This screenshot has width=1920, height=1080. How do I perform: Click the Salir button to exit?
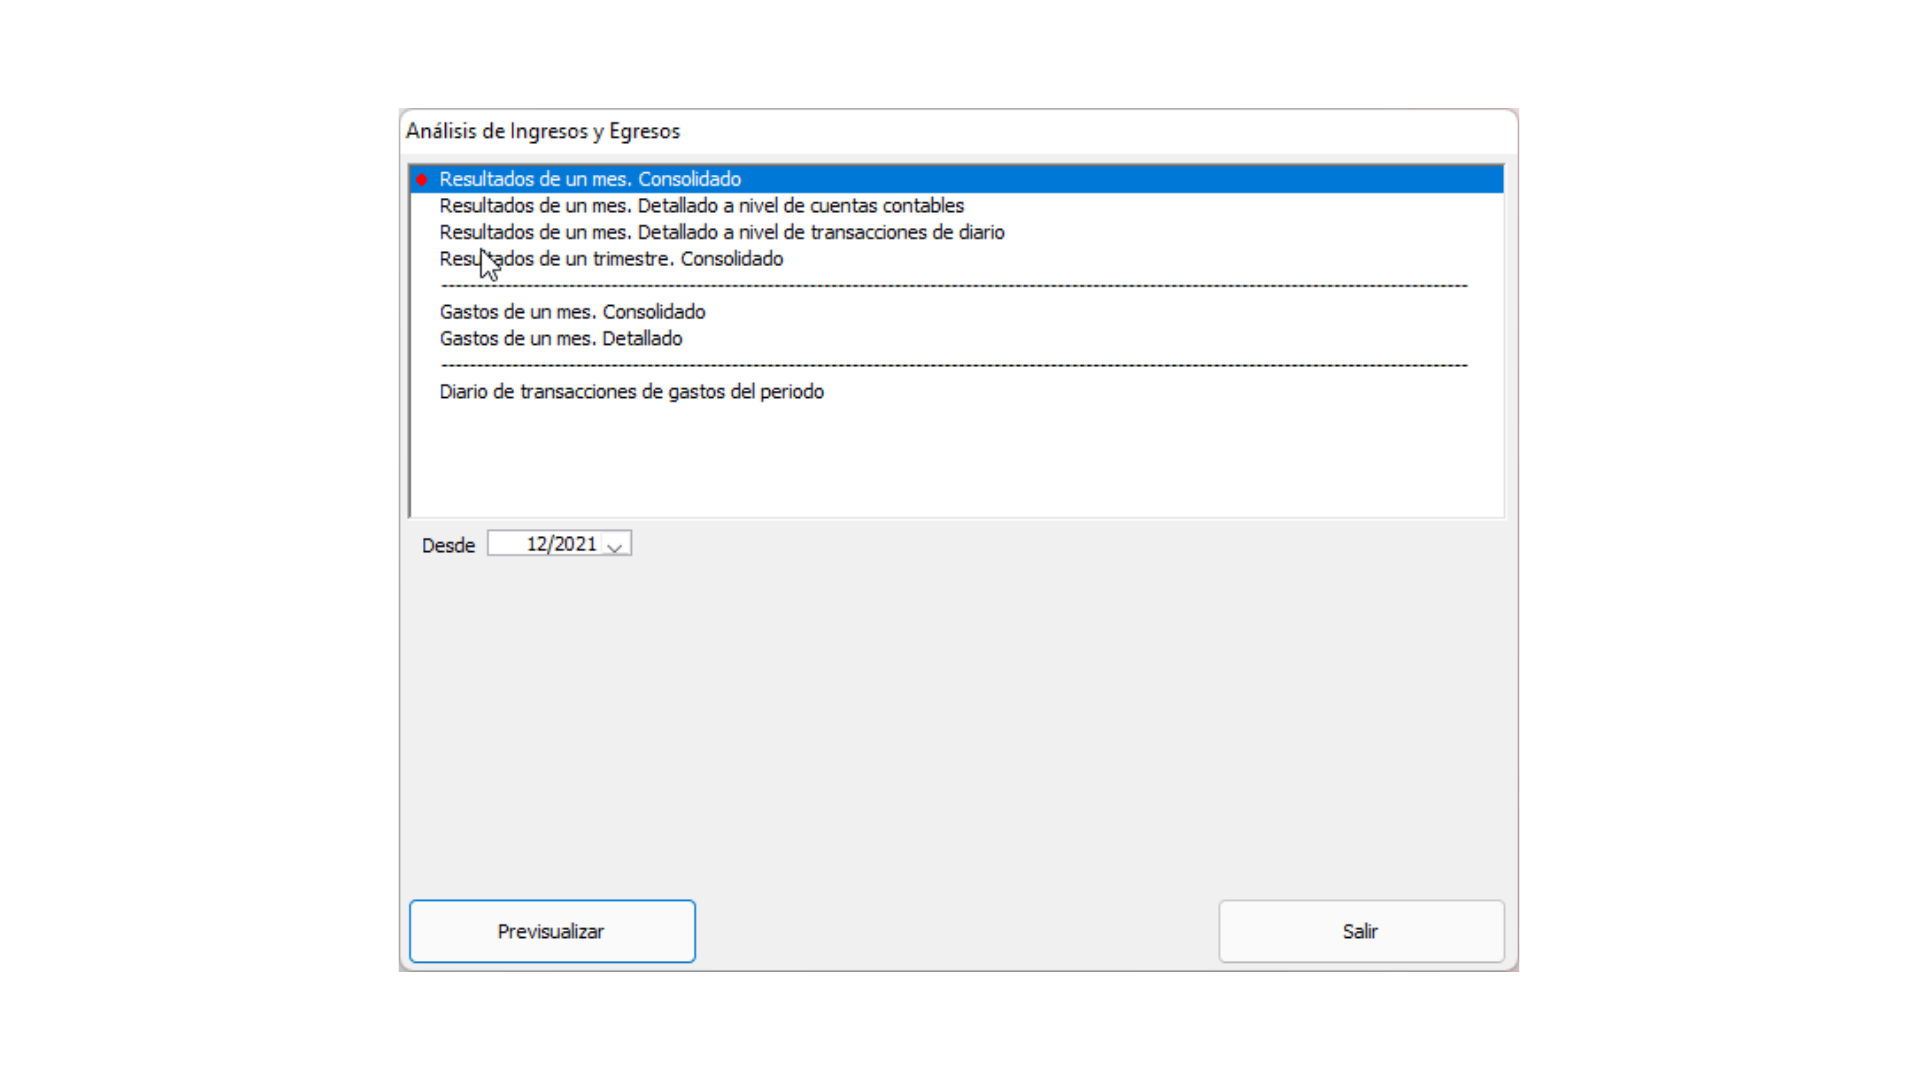pos(1360,931)
